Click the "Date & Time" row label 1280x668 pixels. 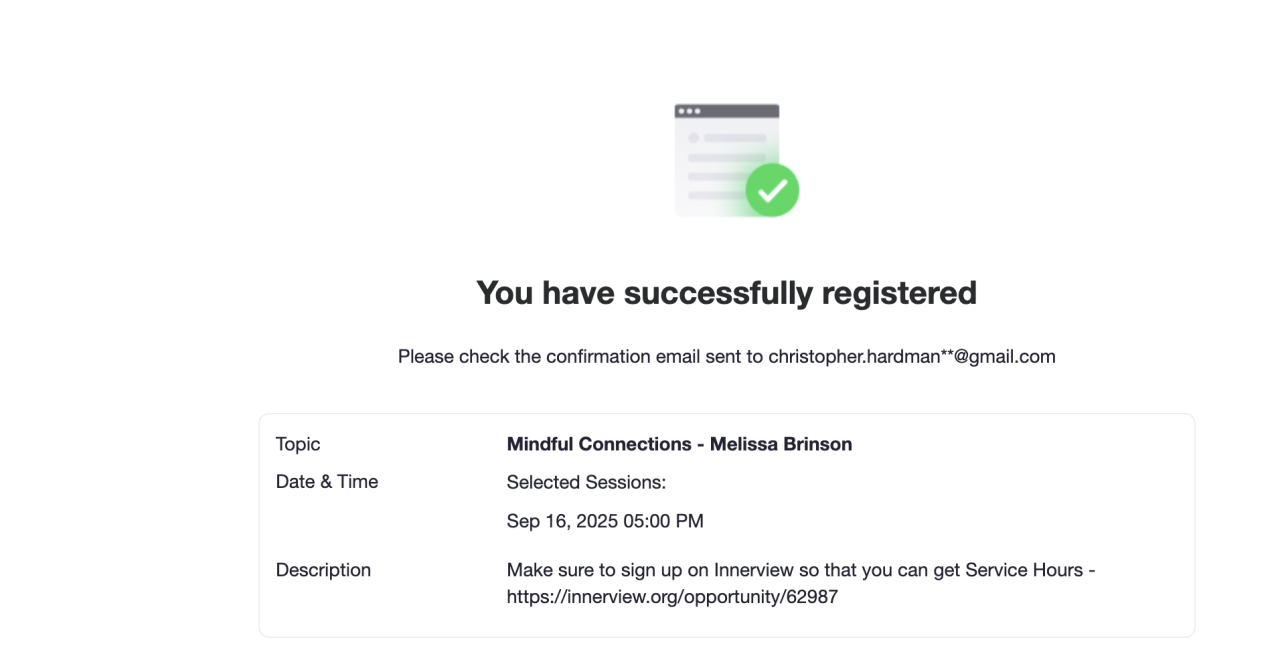point(327,482)
